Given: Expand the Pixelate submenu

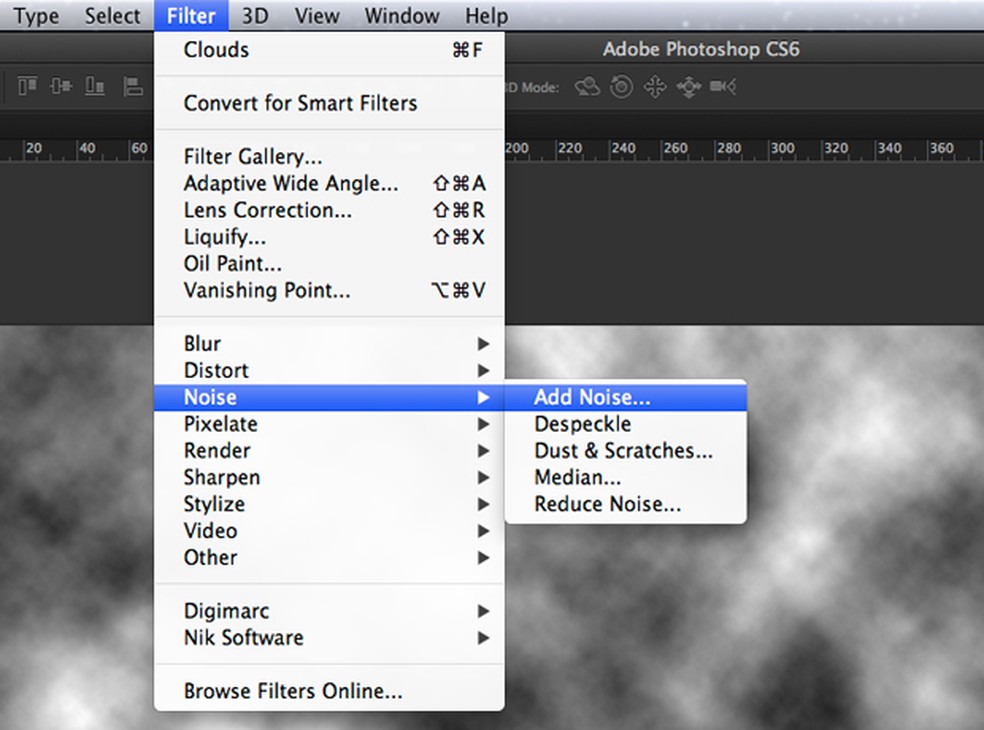Looking at the screenshot, I should 329,424.
